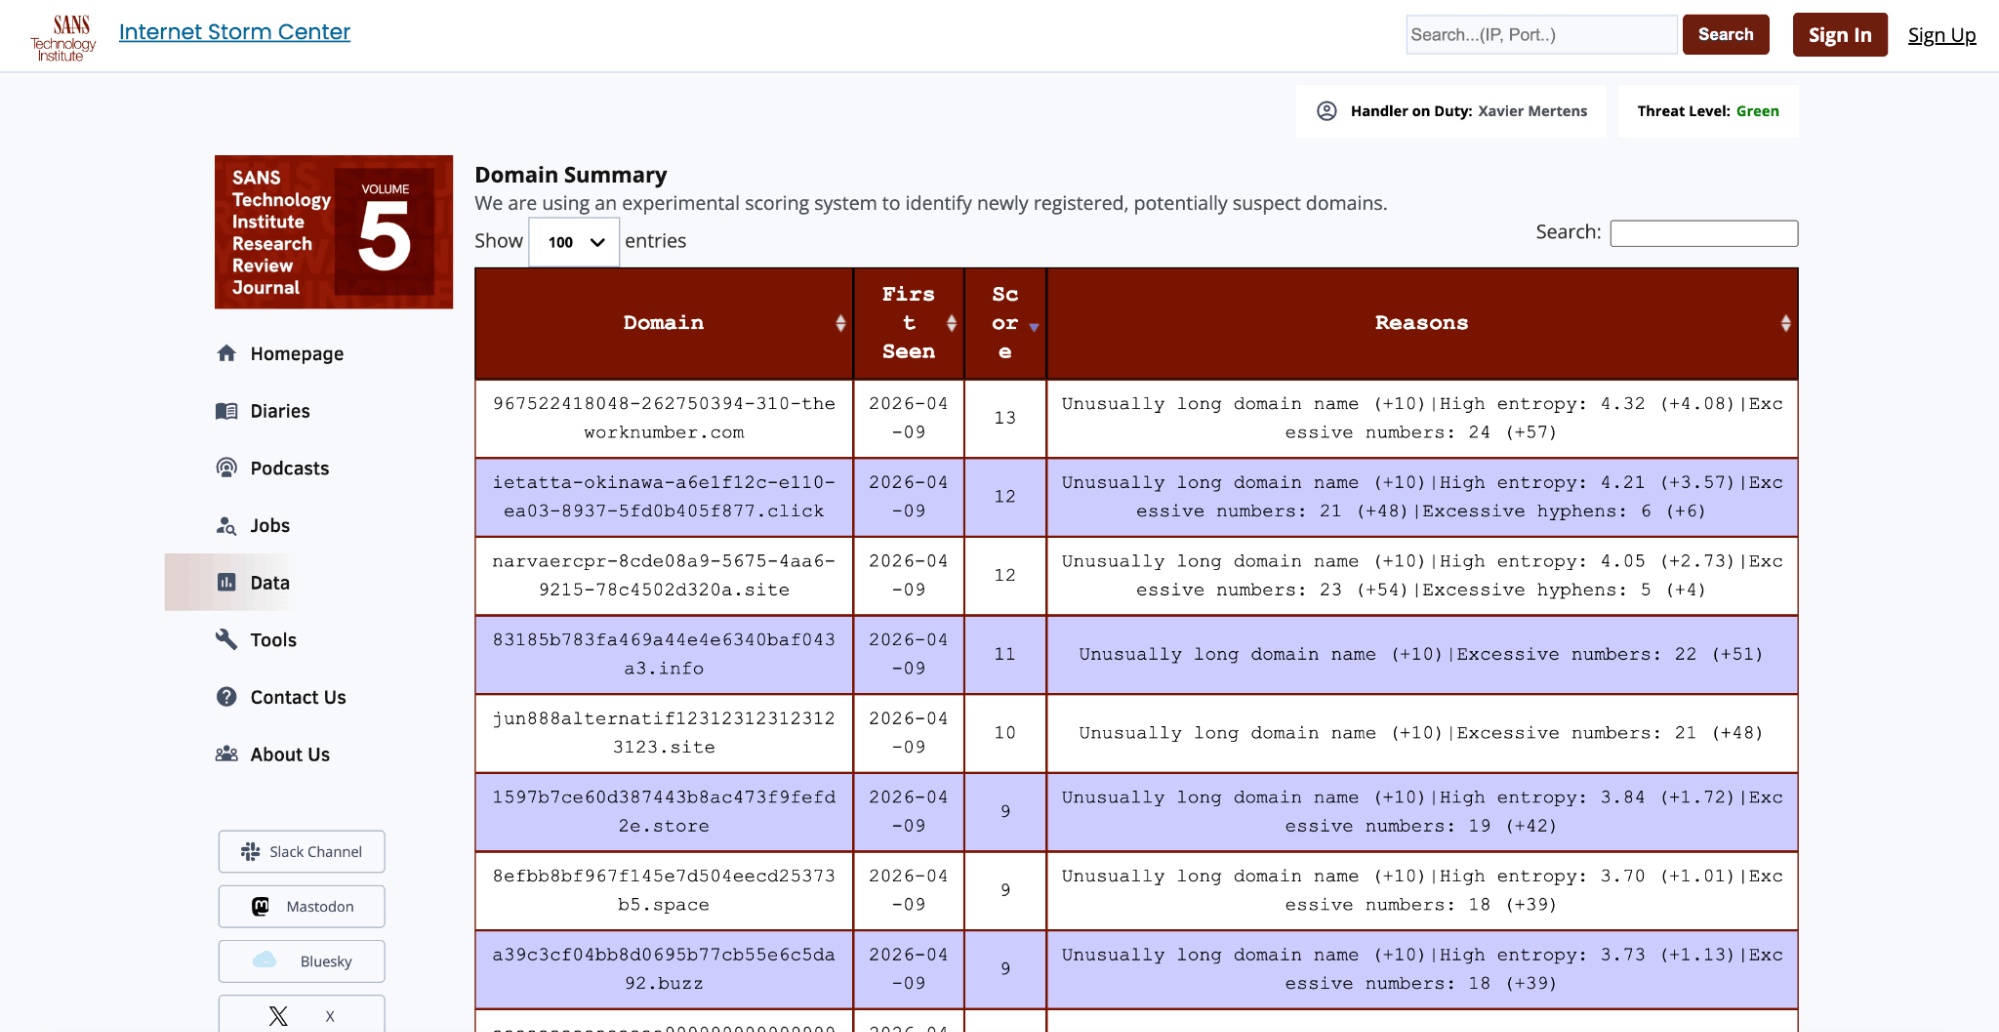Select the a39c3cf04bb8...92.buzz domain cell
Image resolution: width=1999 pixels, height=1032 pixels.
tap(664, 969)
